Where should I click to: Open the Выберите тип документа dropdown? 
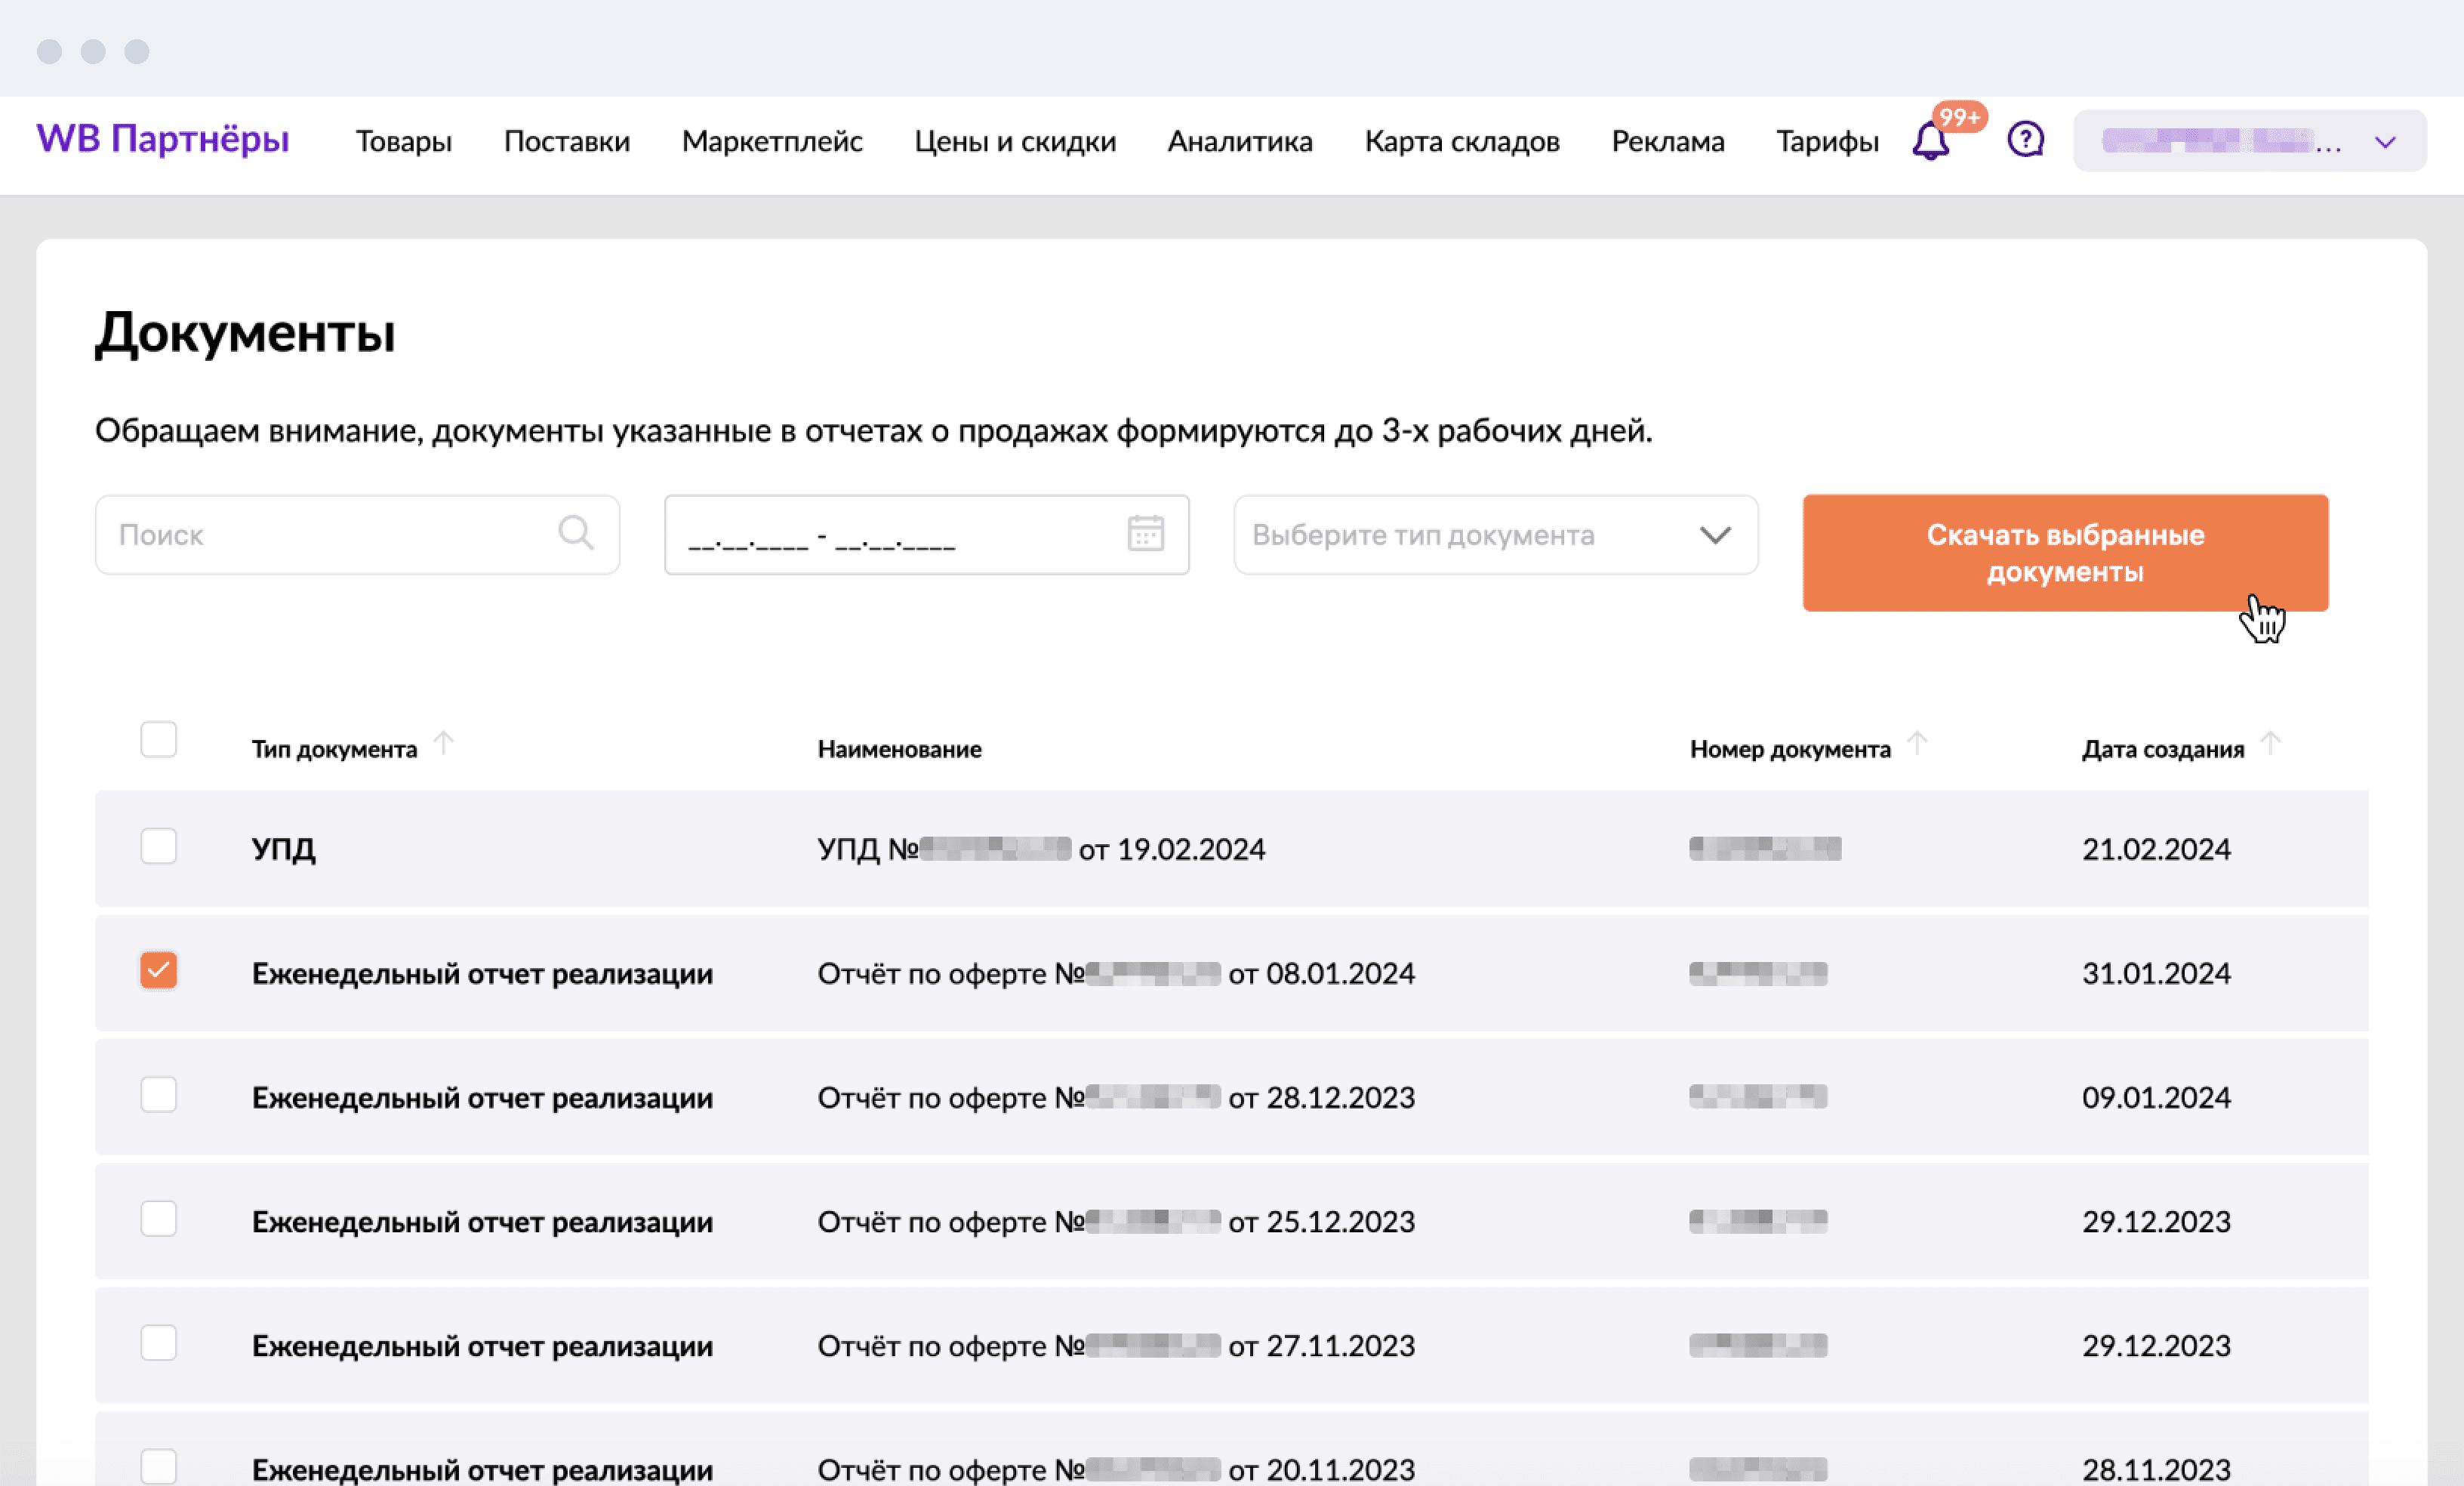[x=1496, y=535]
